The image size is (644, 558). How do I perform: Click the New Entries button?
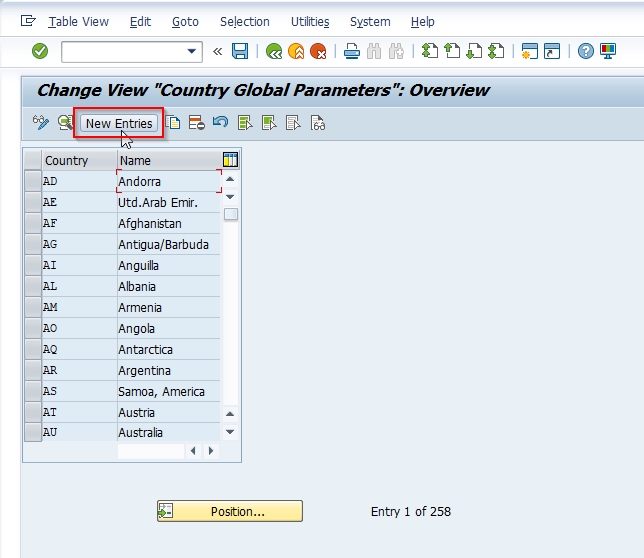[x=119, y=123]
